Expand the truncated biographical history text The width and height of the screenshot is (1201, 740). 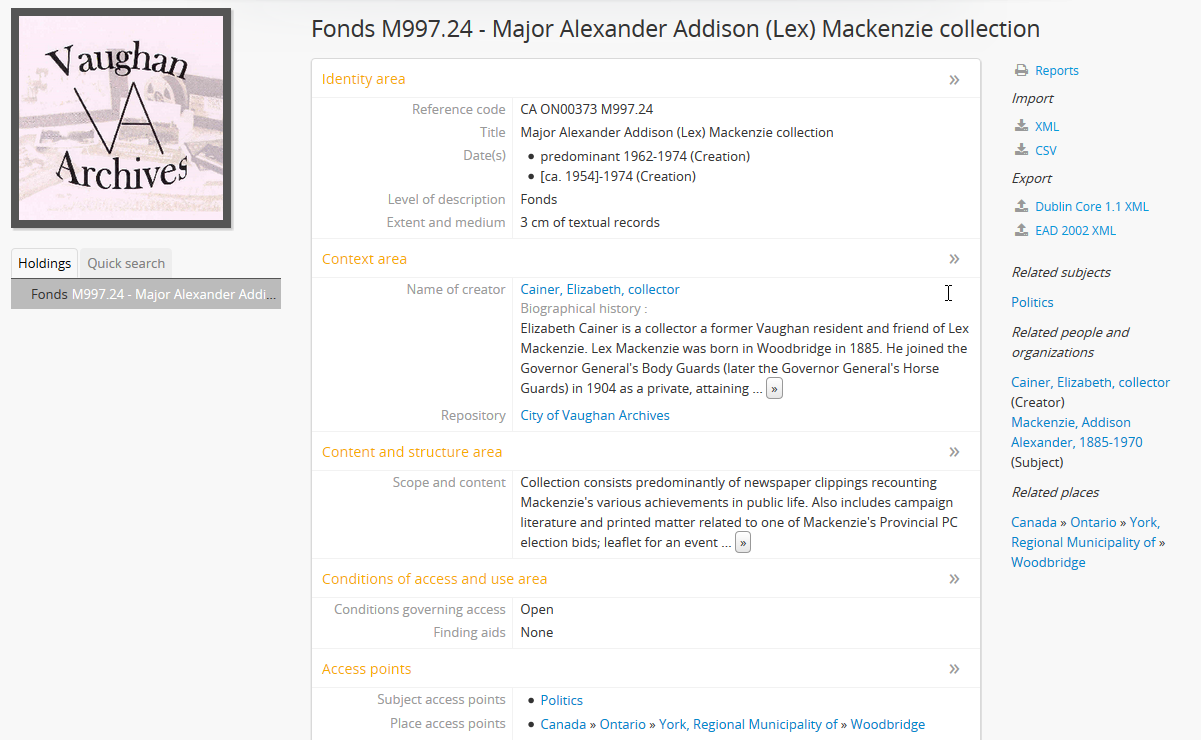click(x=774, y=389)
